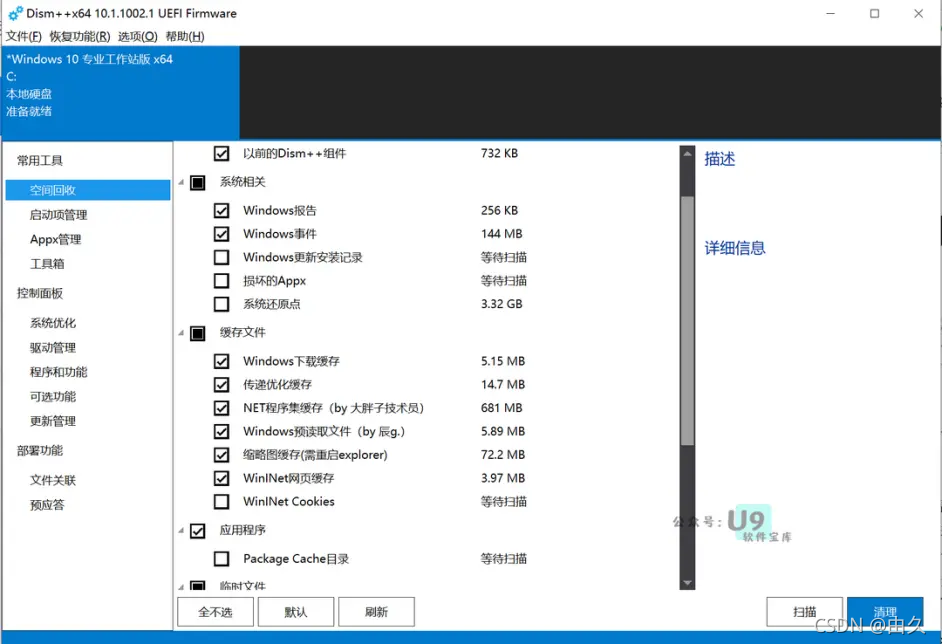
Task: Check the Package Cache目录 checkbox
Action: 222,559
